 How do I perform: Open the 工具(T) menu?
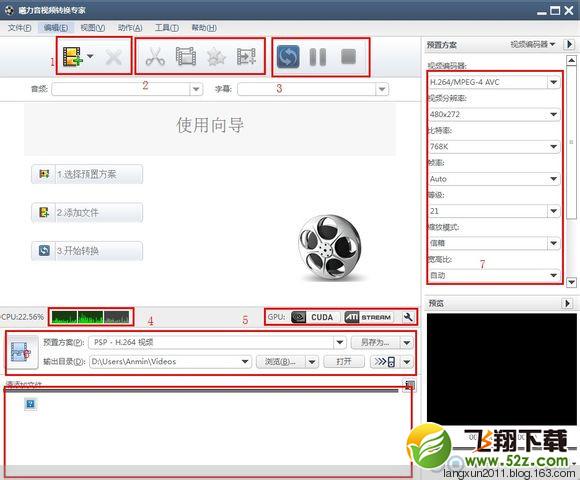166,28
